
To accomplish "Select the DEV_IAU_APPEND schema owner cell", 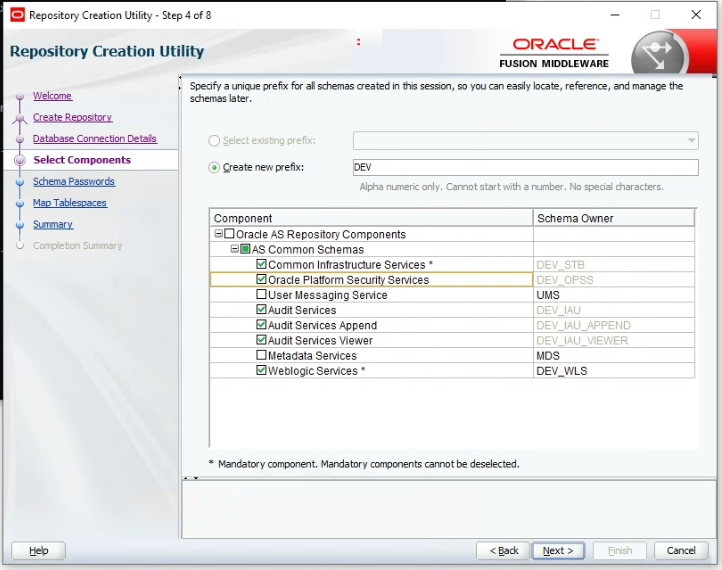I will click(x=614, y=326).
